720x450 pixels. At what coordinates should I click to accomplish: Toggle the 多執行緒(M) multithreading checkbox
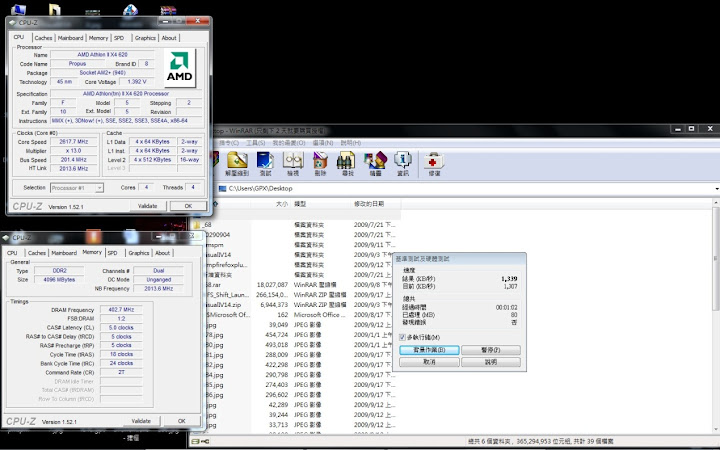pos(403,337)
